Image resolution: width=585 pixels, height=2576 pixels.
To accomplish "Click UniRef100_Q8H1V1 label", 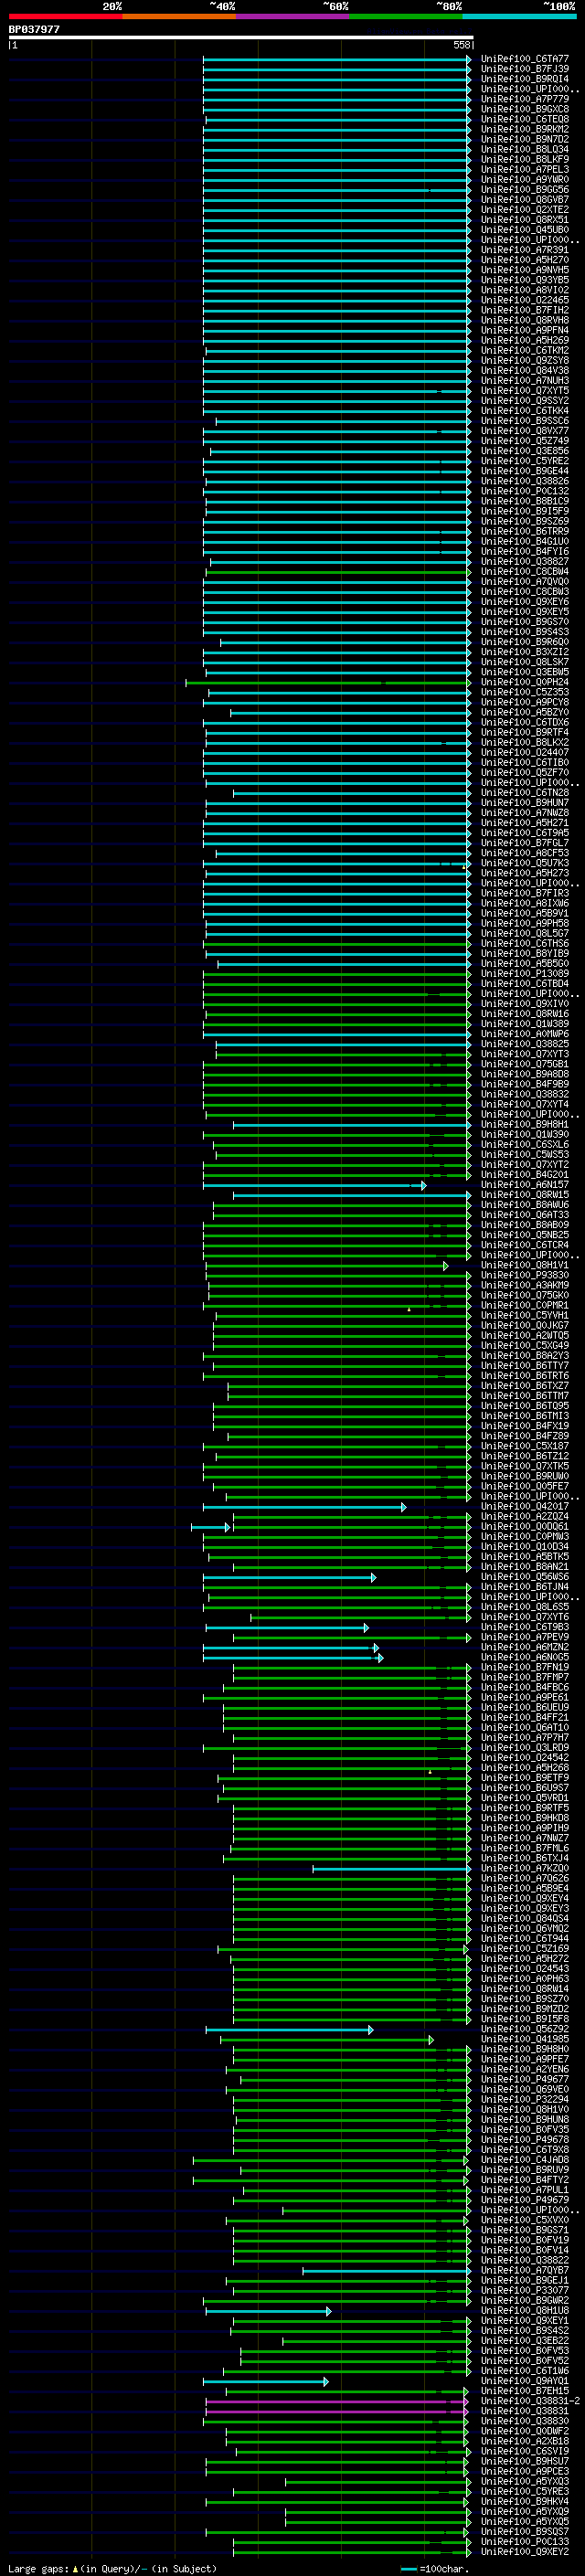I will 524,1265.
